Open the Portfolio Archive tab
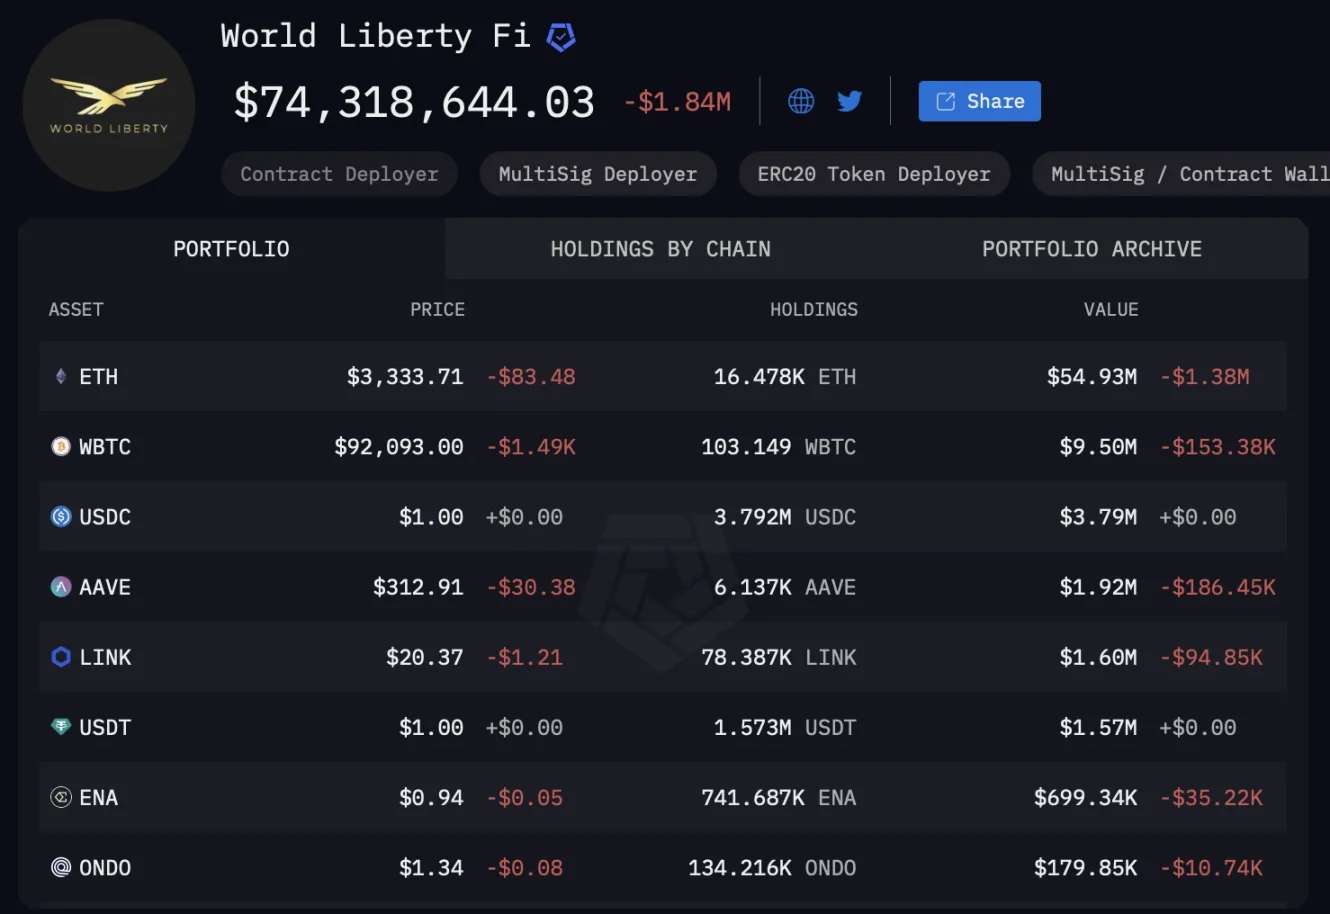The width and height of the screenshot is (1330, 914). pyautogui.click(x=1092, y=248)
